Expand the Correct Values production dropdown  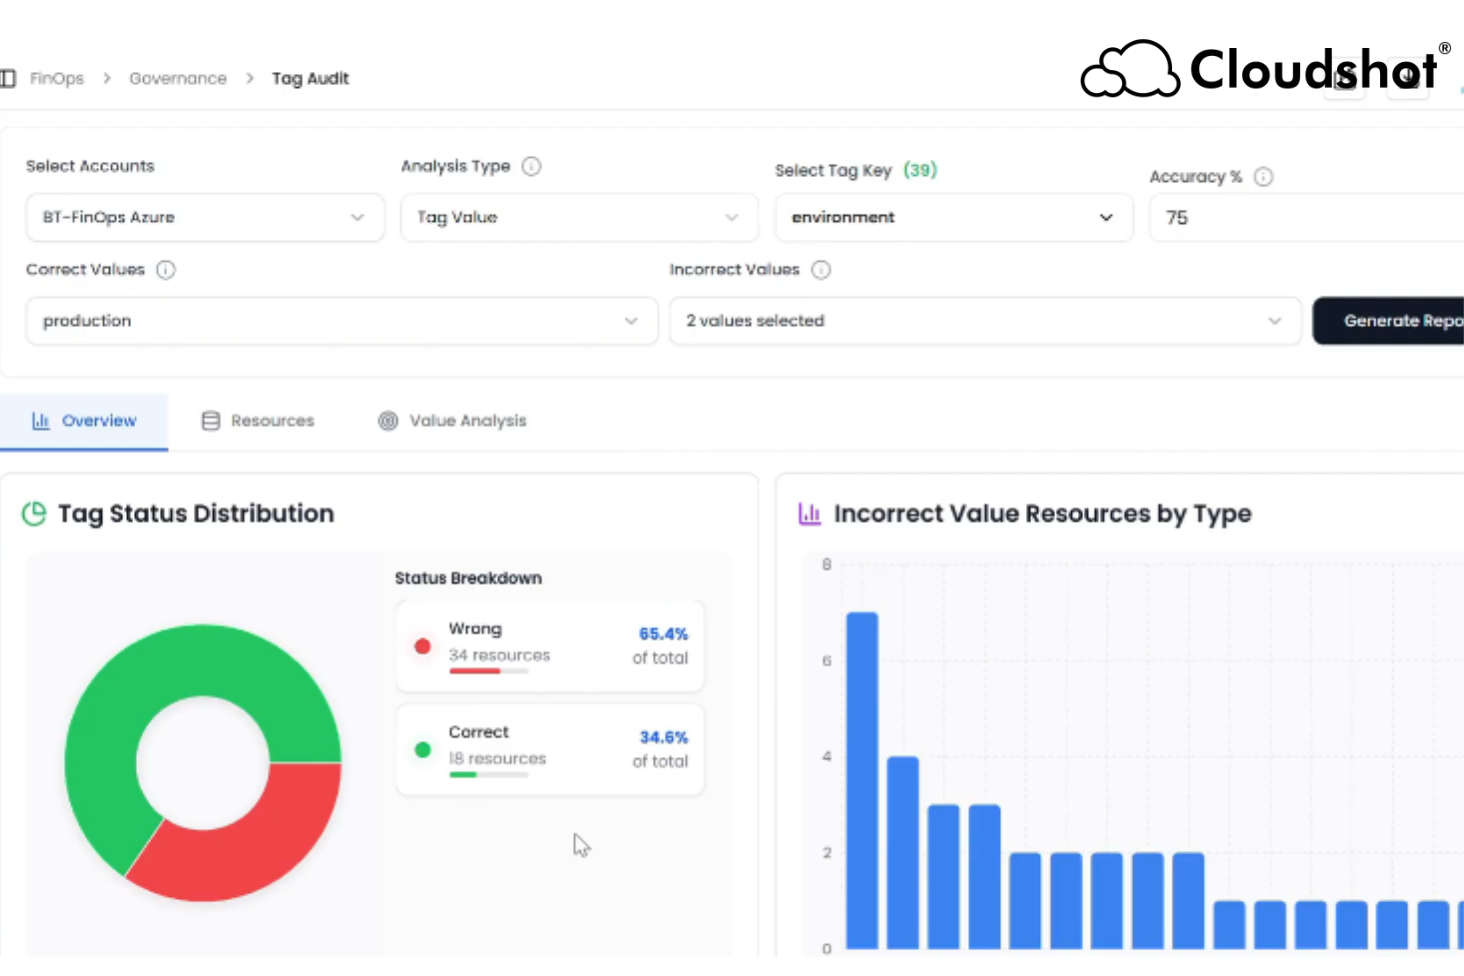point(341,321)
